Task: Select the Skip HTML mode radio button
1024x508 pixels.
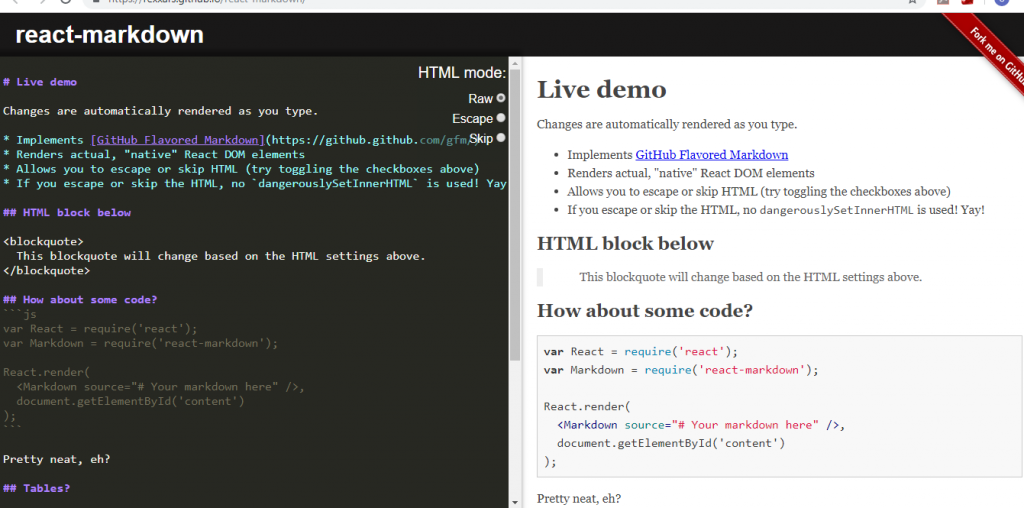Action: tap(501, 138)
